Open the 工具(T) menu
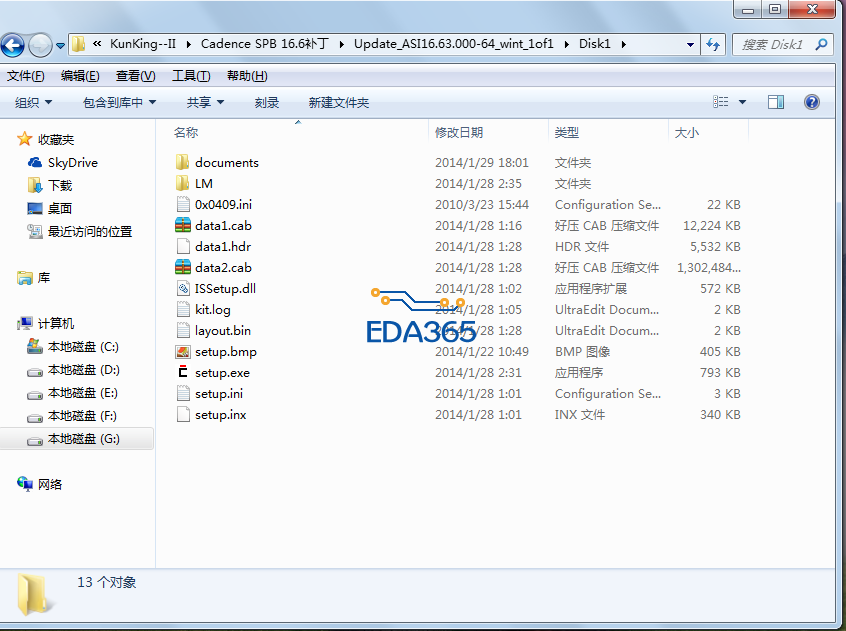Screen dimensions: 846x631 tap(191, 76)
